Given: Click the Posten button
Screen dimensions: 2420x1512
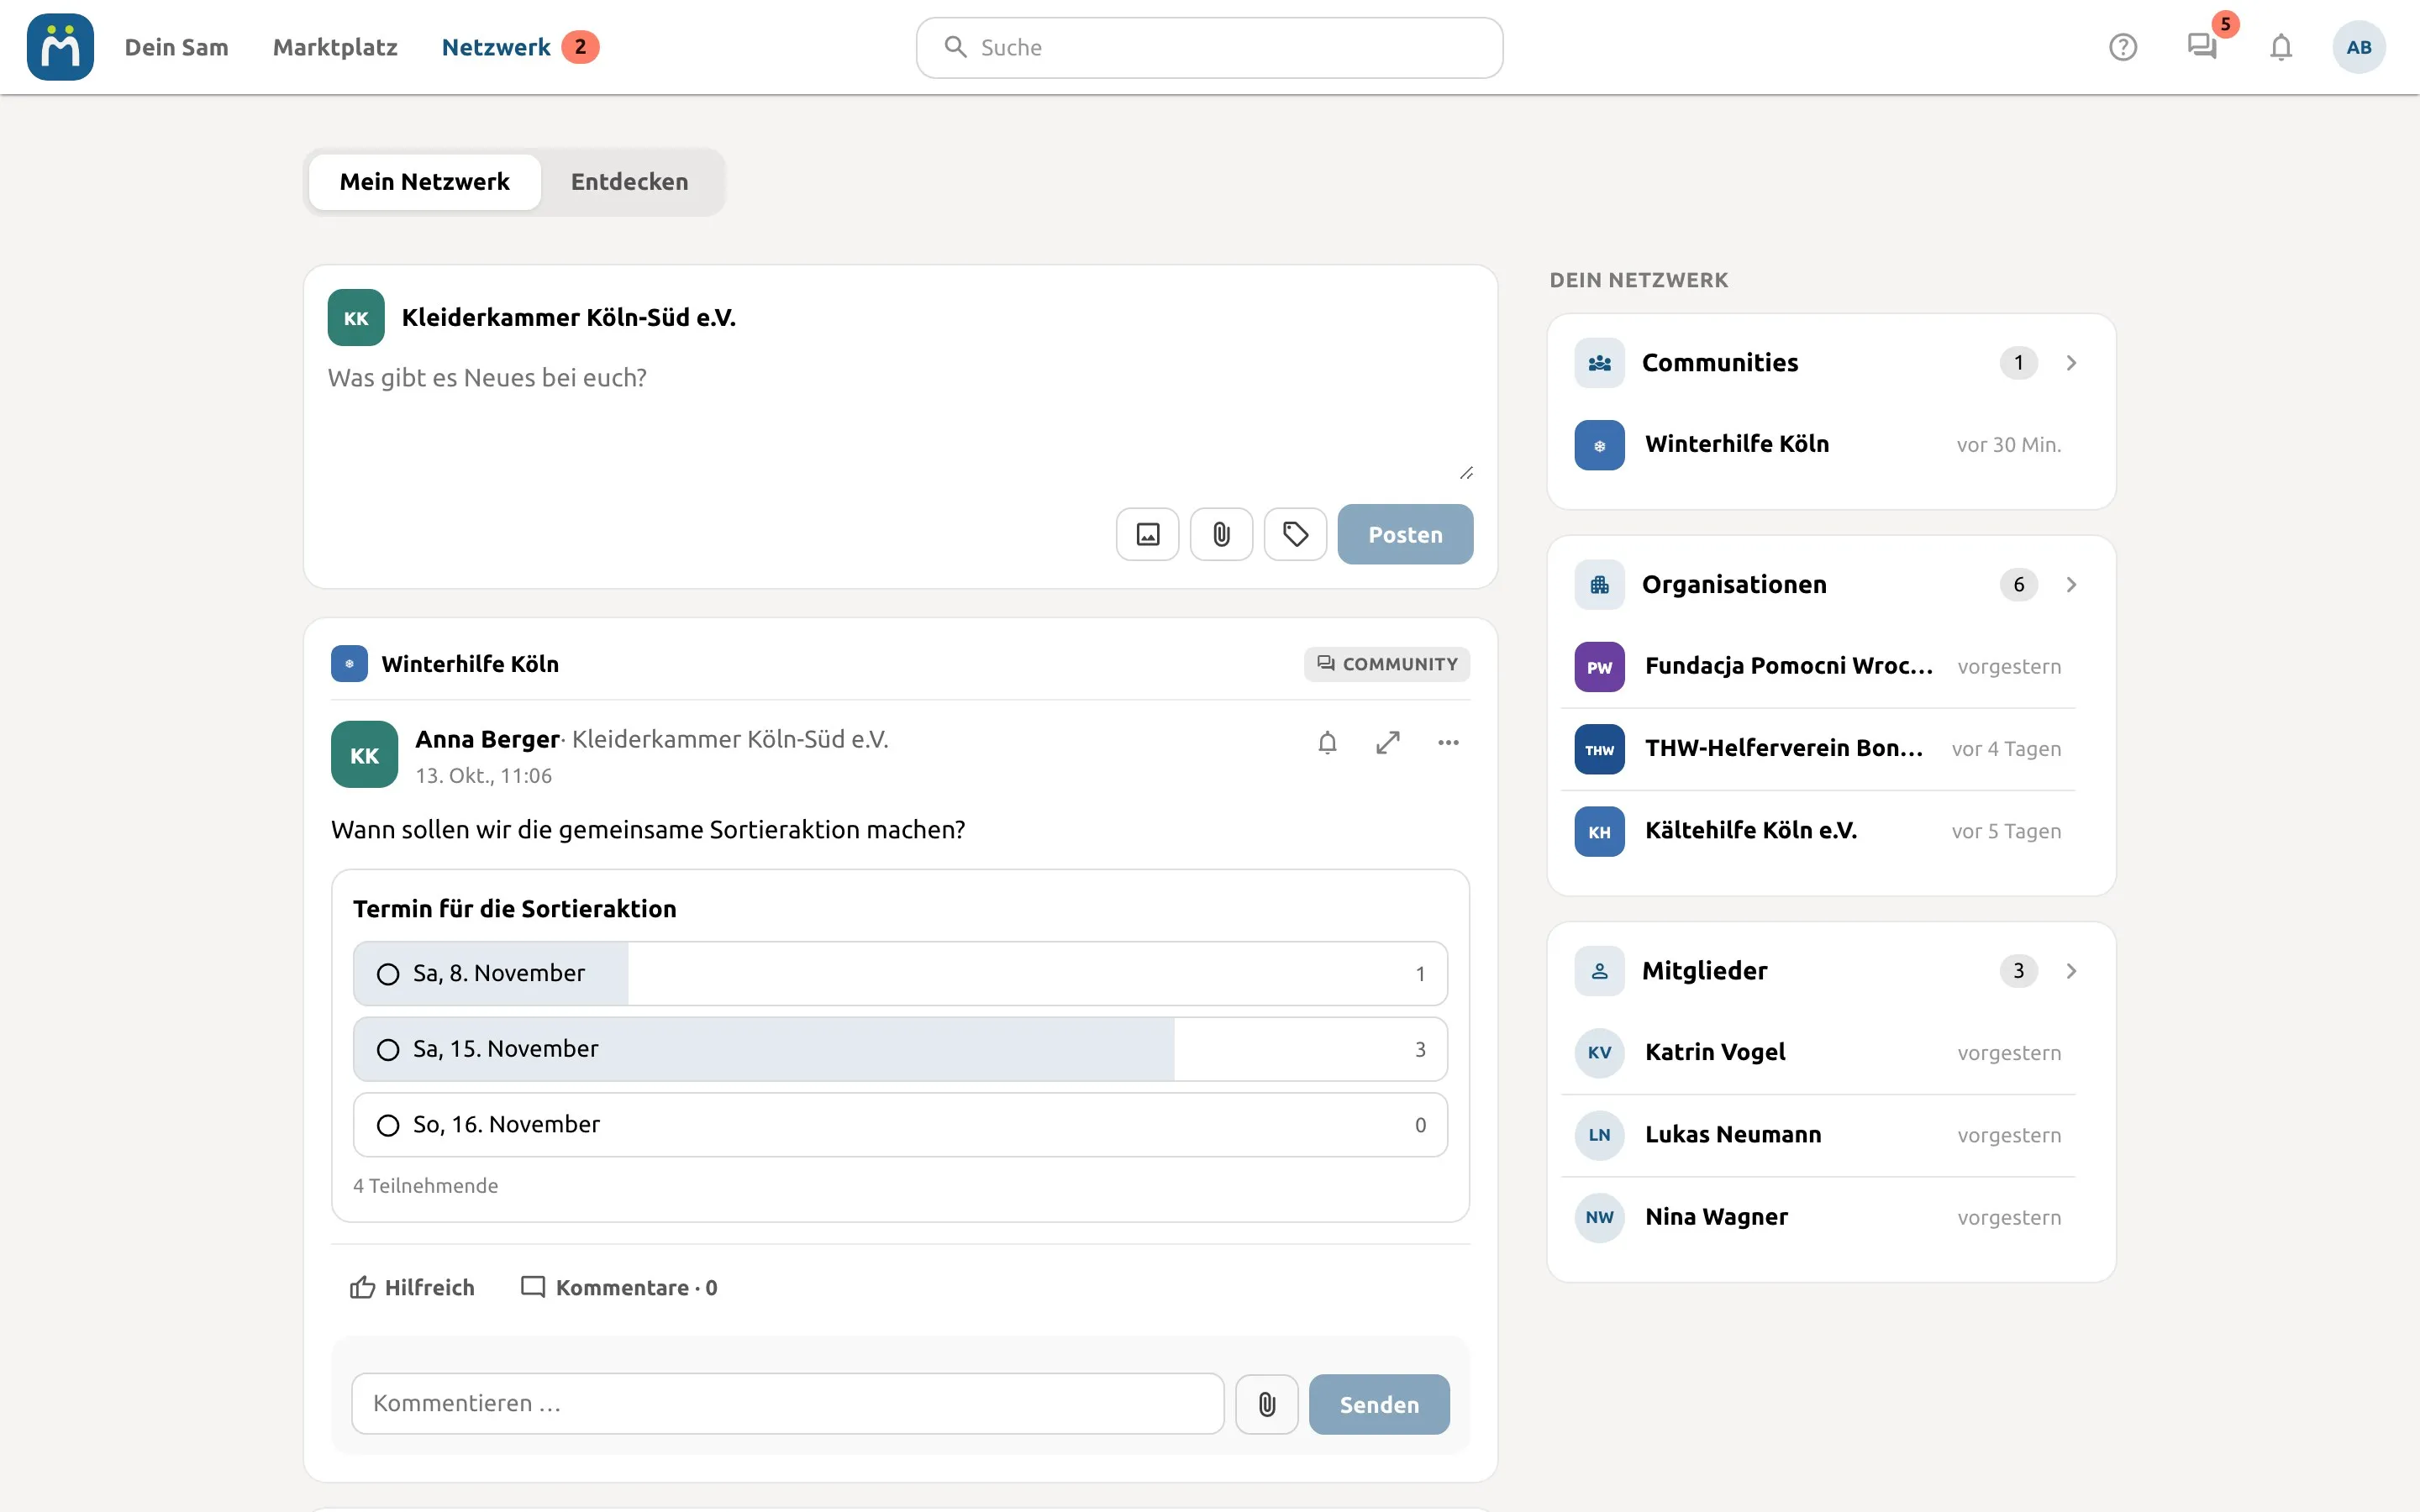Looking at the screenshot, I should (1405, 534).
